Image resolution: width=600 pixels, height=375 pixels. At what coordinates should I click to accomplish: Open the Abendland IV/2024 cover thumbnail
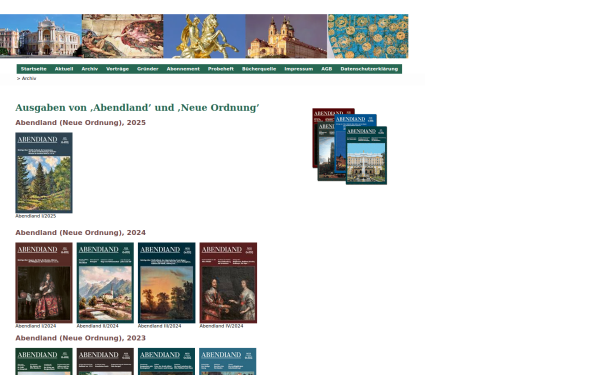tap(228, 283)
